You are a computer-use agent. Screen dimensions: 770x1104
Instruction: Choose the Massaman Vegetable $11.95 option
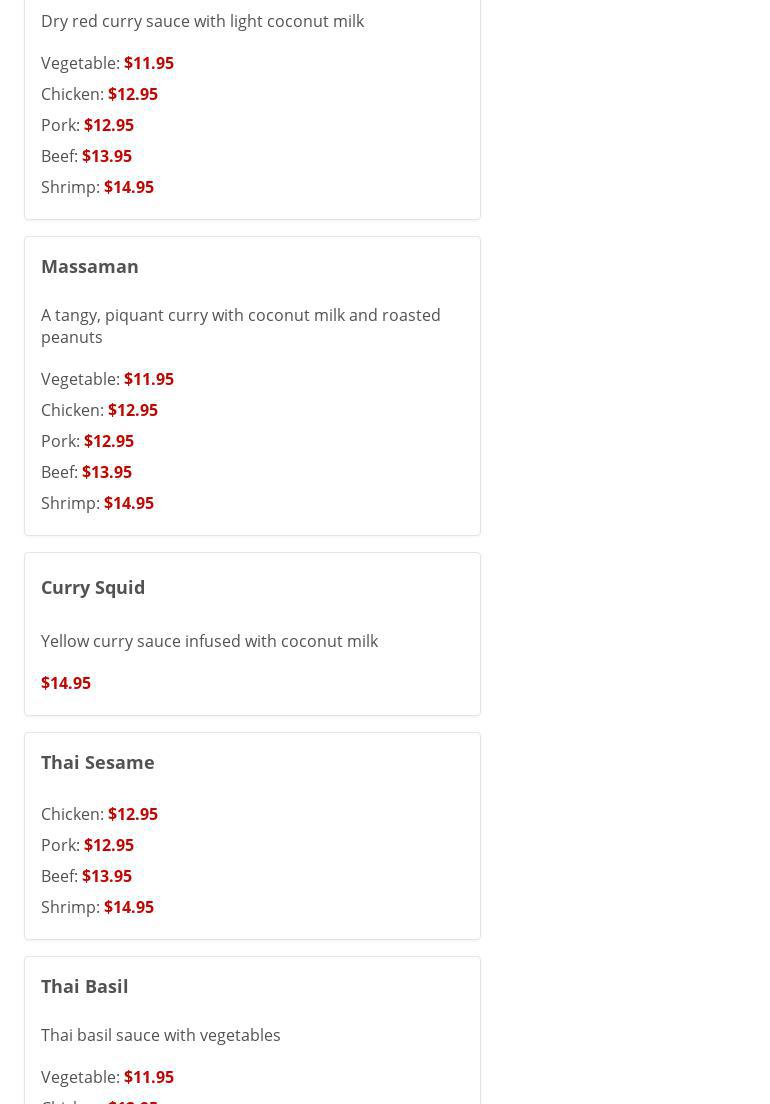[x=148, y=379]
